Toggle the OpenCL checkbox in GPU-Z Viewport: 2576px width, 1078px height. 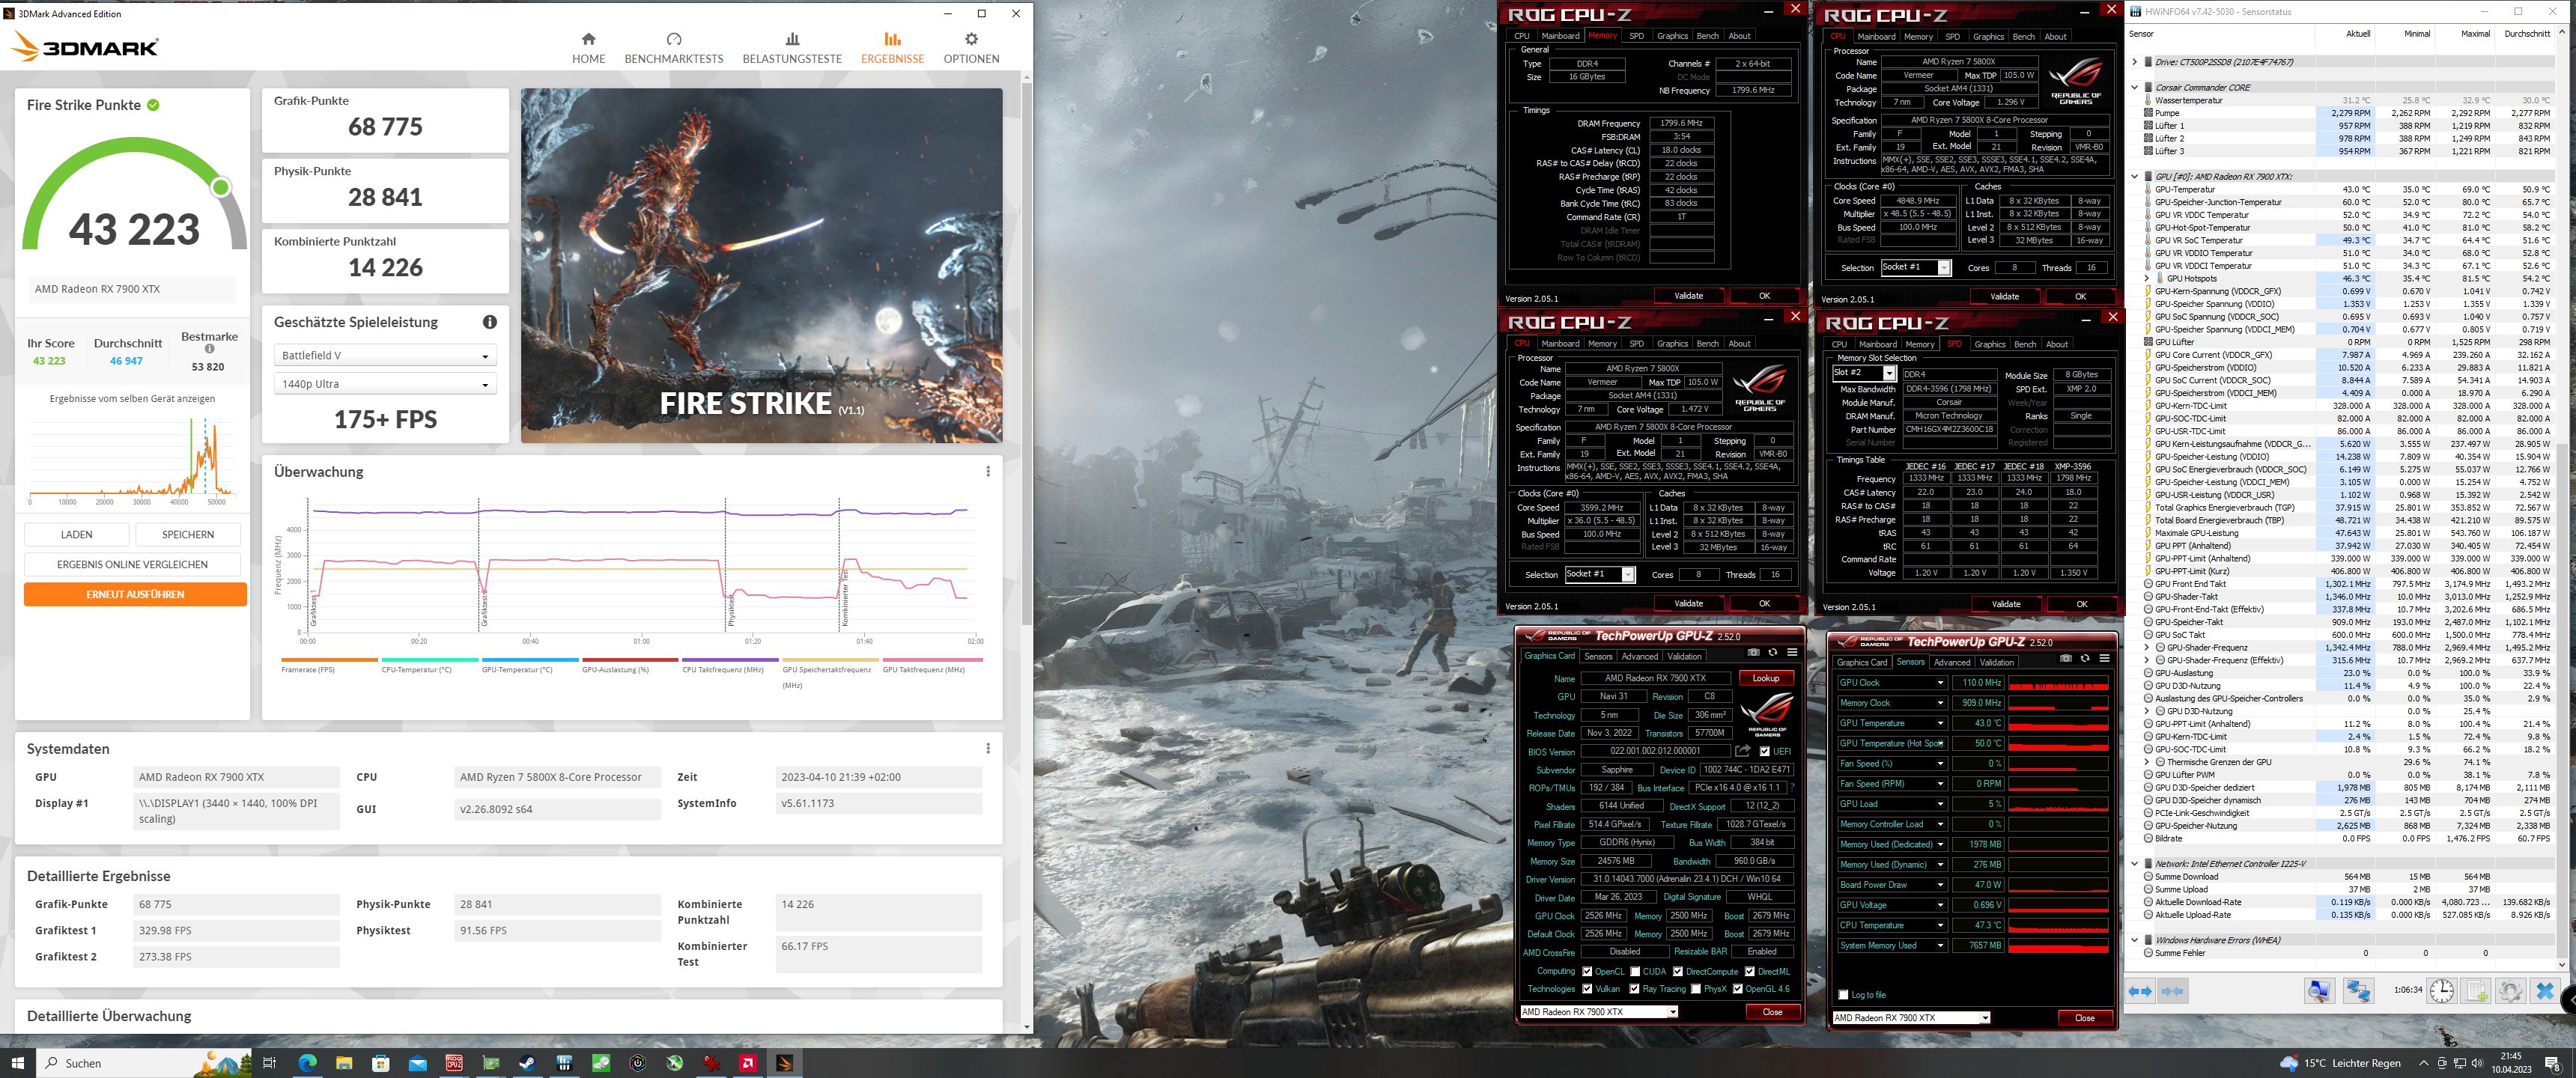(x=1587, y=971)
